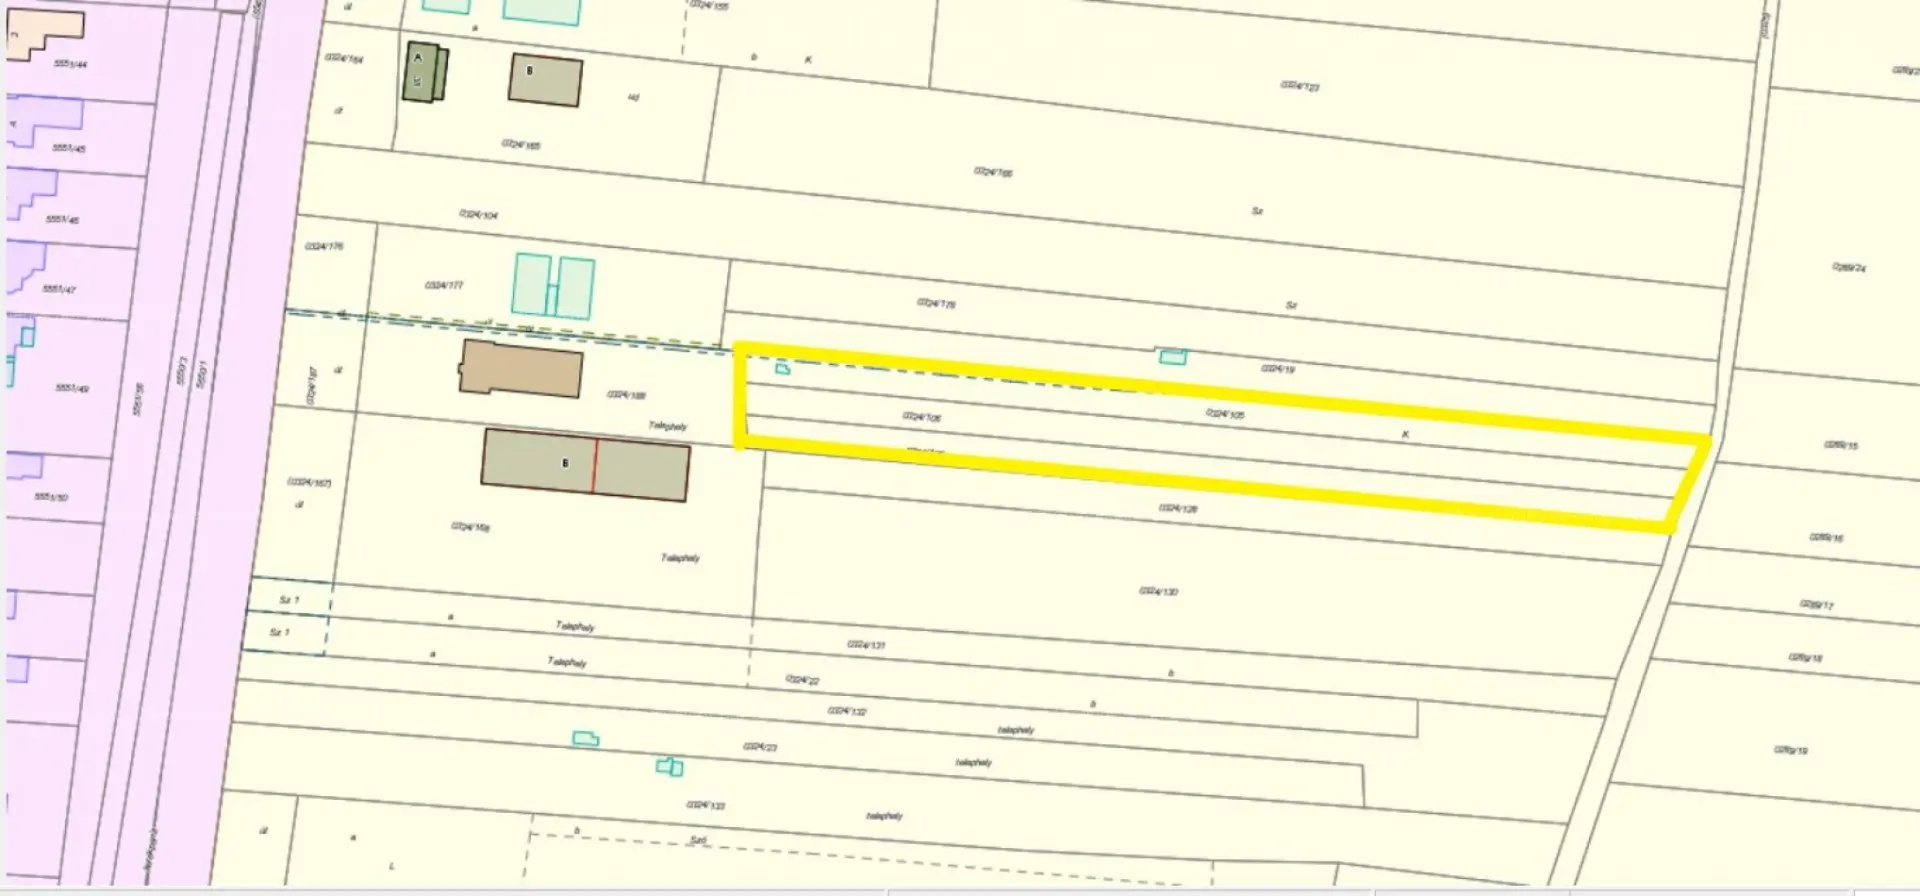Click parcel label 0324/131

[866, 645]
